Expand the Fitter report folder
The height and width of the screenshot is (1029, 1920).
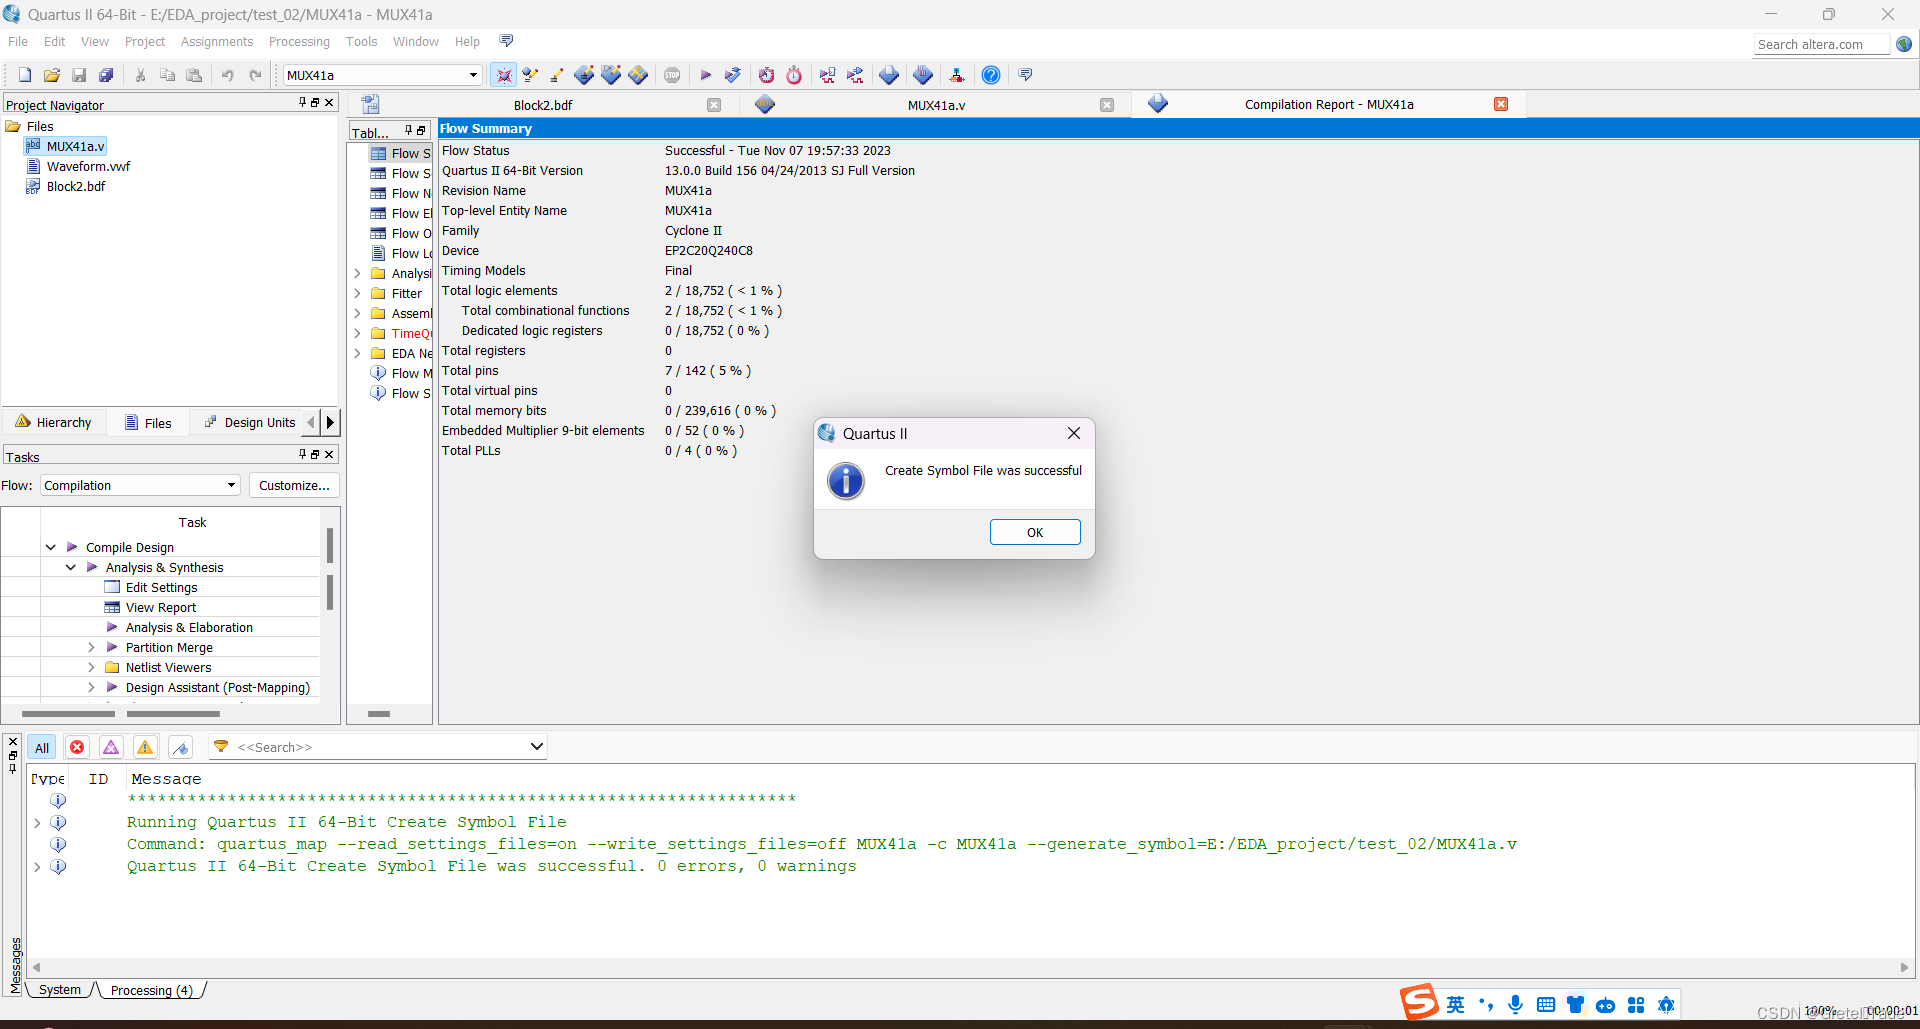(x=357, y=293)
